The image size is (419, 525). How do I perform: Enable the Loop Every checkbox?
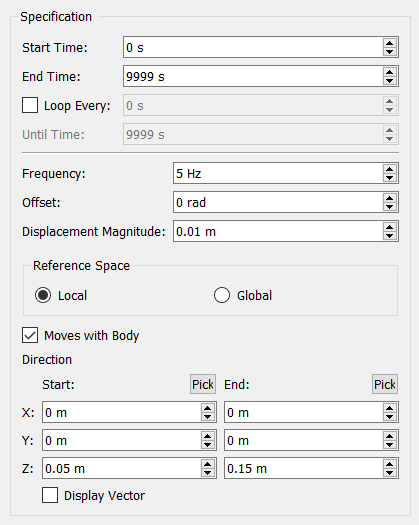tap(30, 105)
